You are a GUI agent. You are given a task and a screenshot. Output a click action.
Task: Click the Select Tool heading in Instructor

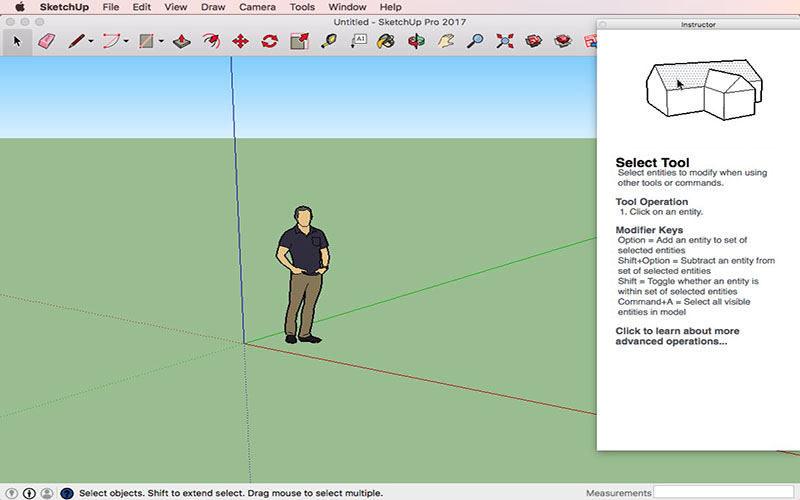pos(652,163)
